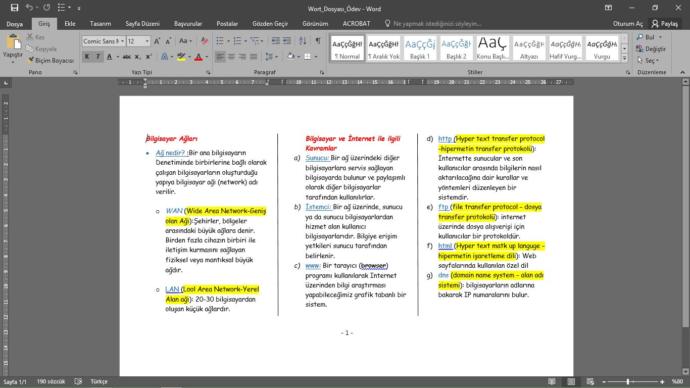Click the sort A-Z icon

[303, 41]
